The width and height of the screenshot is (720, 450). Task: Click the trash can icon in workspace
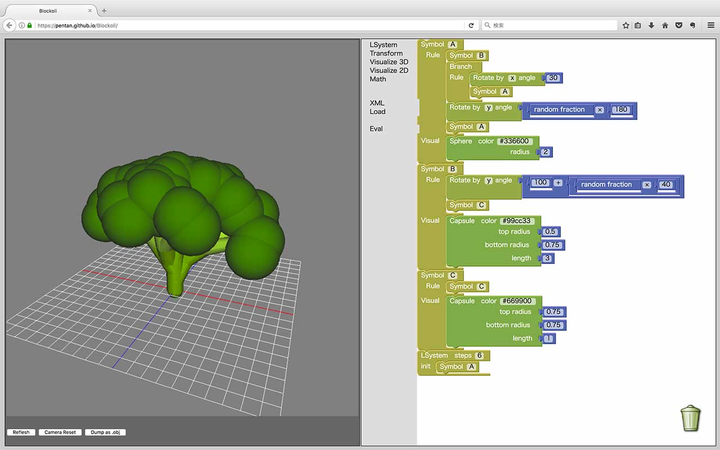(x=691, y=418)
